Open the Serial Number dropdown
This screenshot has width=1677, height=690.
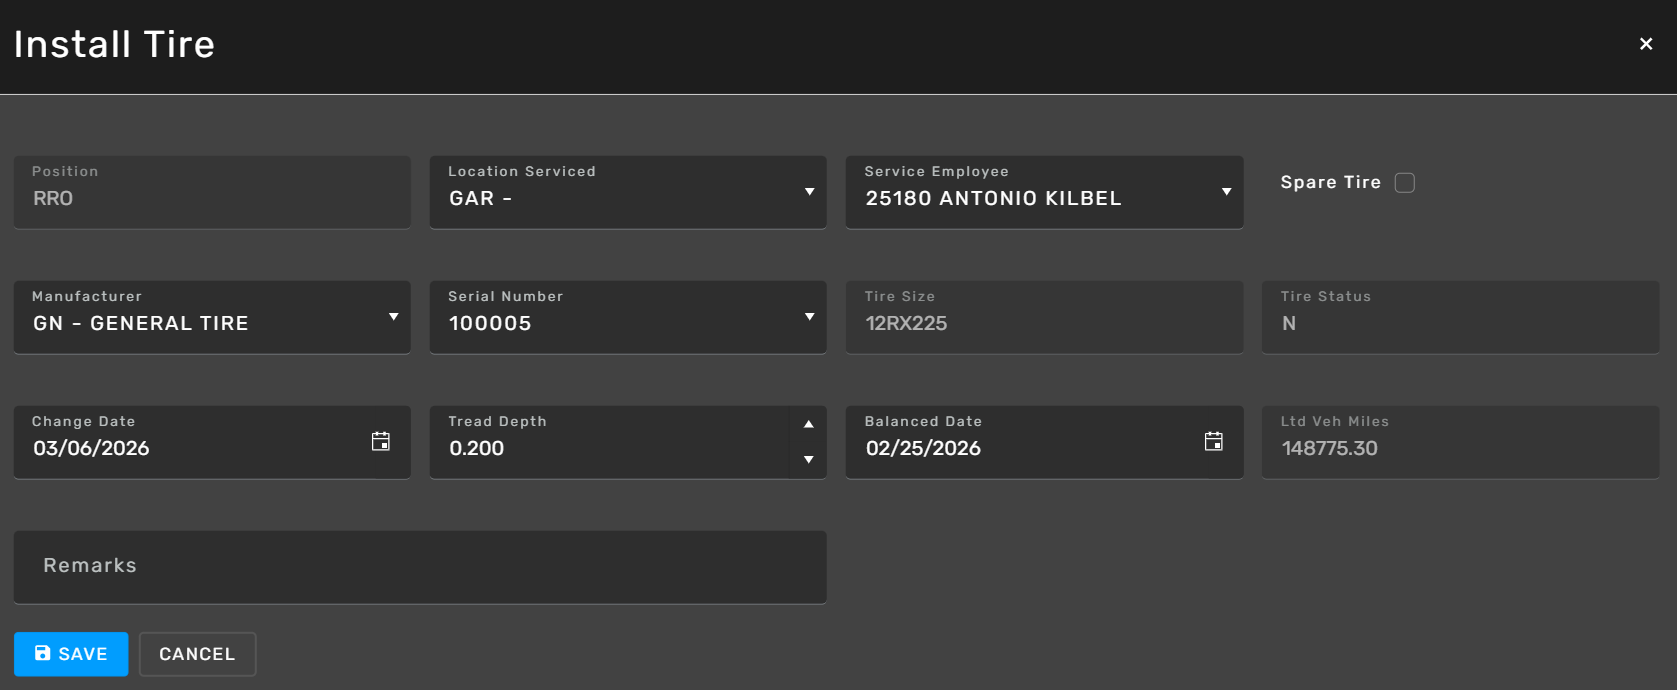coord(809,317)
